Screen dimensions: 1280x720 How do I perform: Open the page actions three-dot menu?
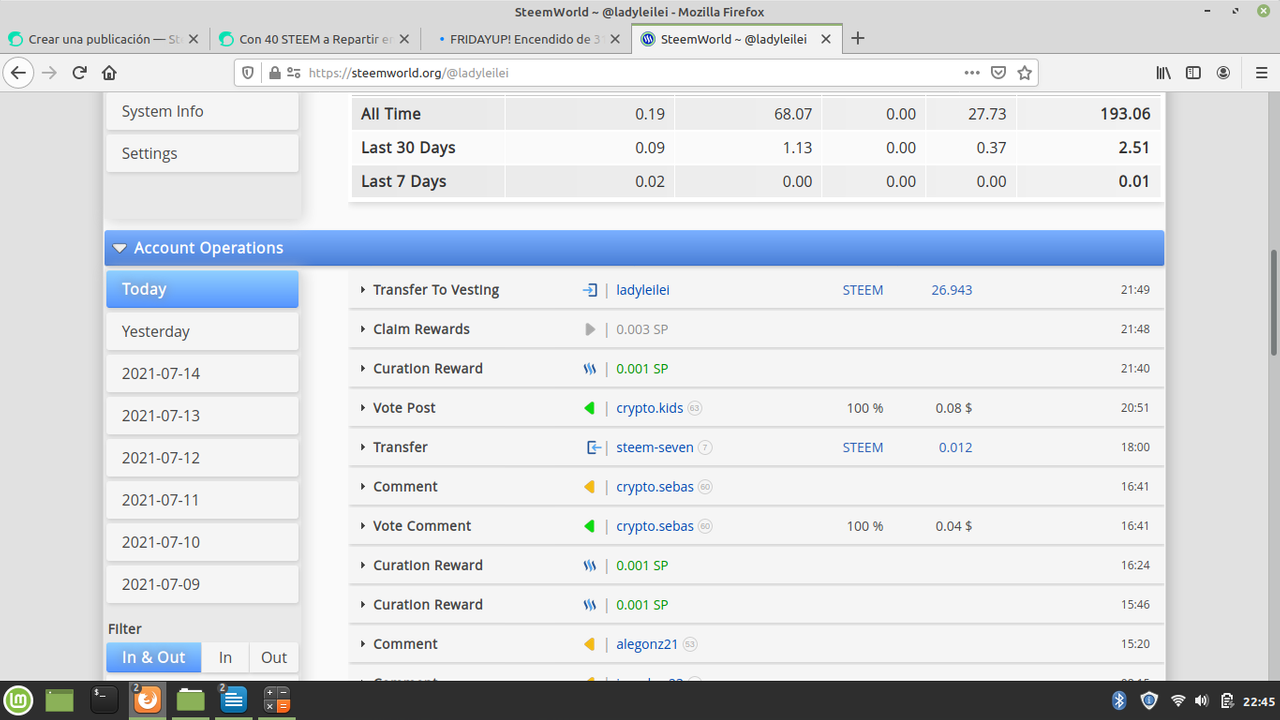tap(972, 73)
